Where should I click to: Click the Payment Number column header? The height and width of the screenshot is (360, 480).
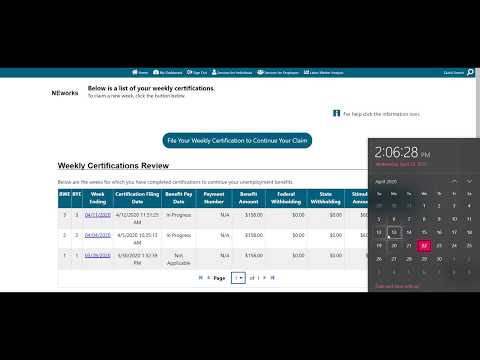[214, 198]
